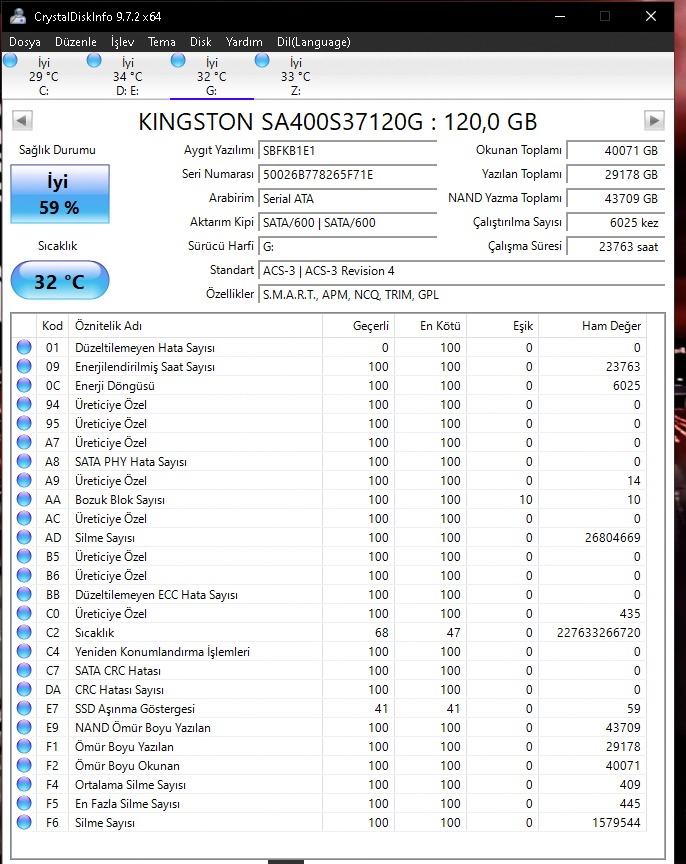This screenshot has width=686, height=864.
Task: Open the Disk menu
Action: [201, 42]
